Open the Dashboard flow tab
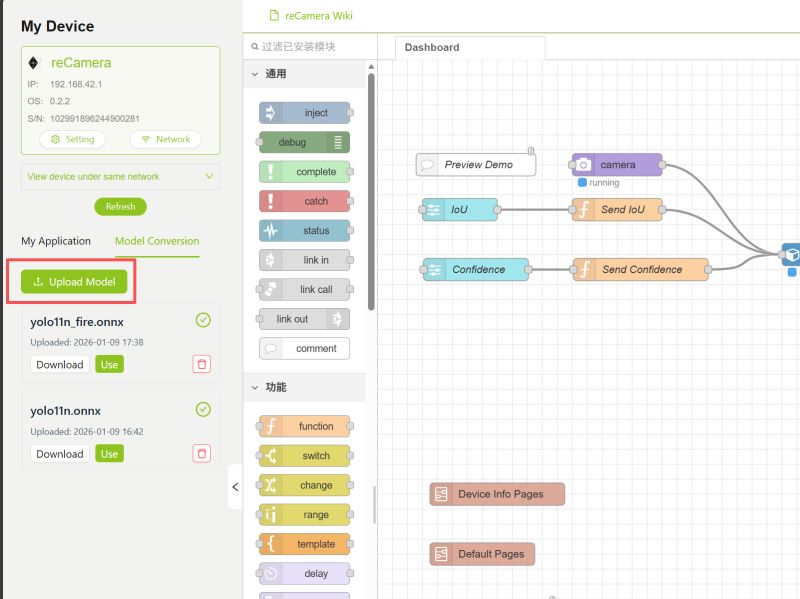 (x=433, y=47)
